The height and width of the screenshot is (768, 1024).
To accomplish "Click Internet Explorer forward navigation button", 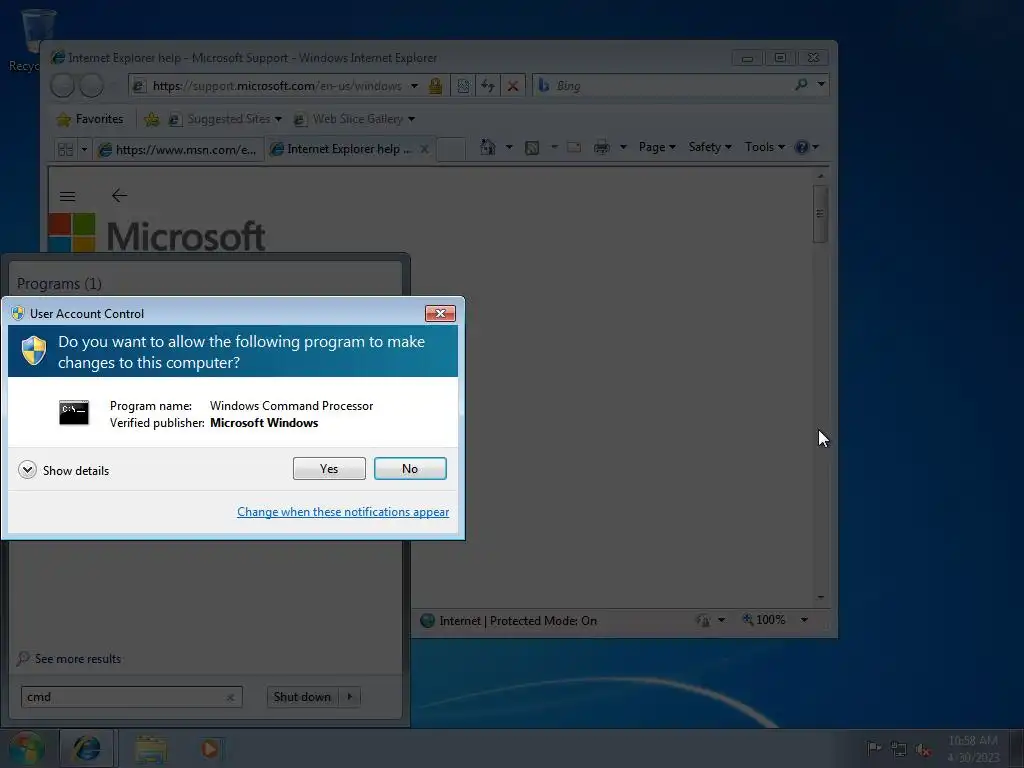I will tap(91, 86).
